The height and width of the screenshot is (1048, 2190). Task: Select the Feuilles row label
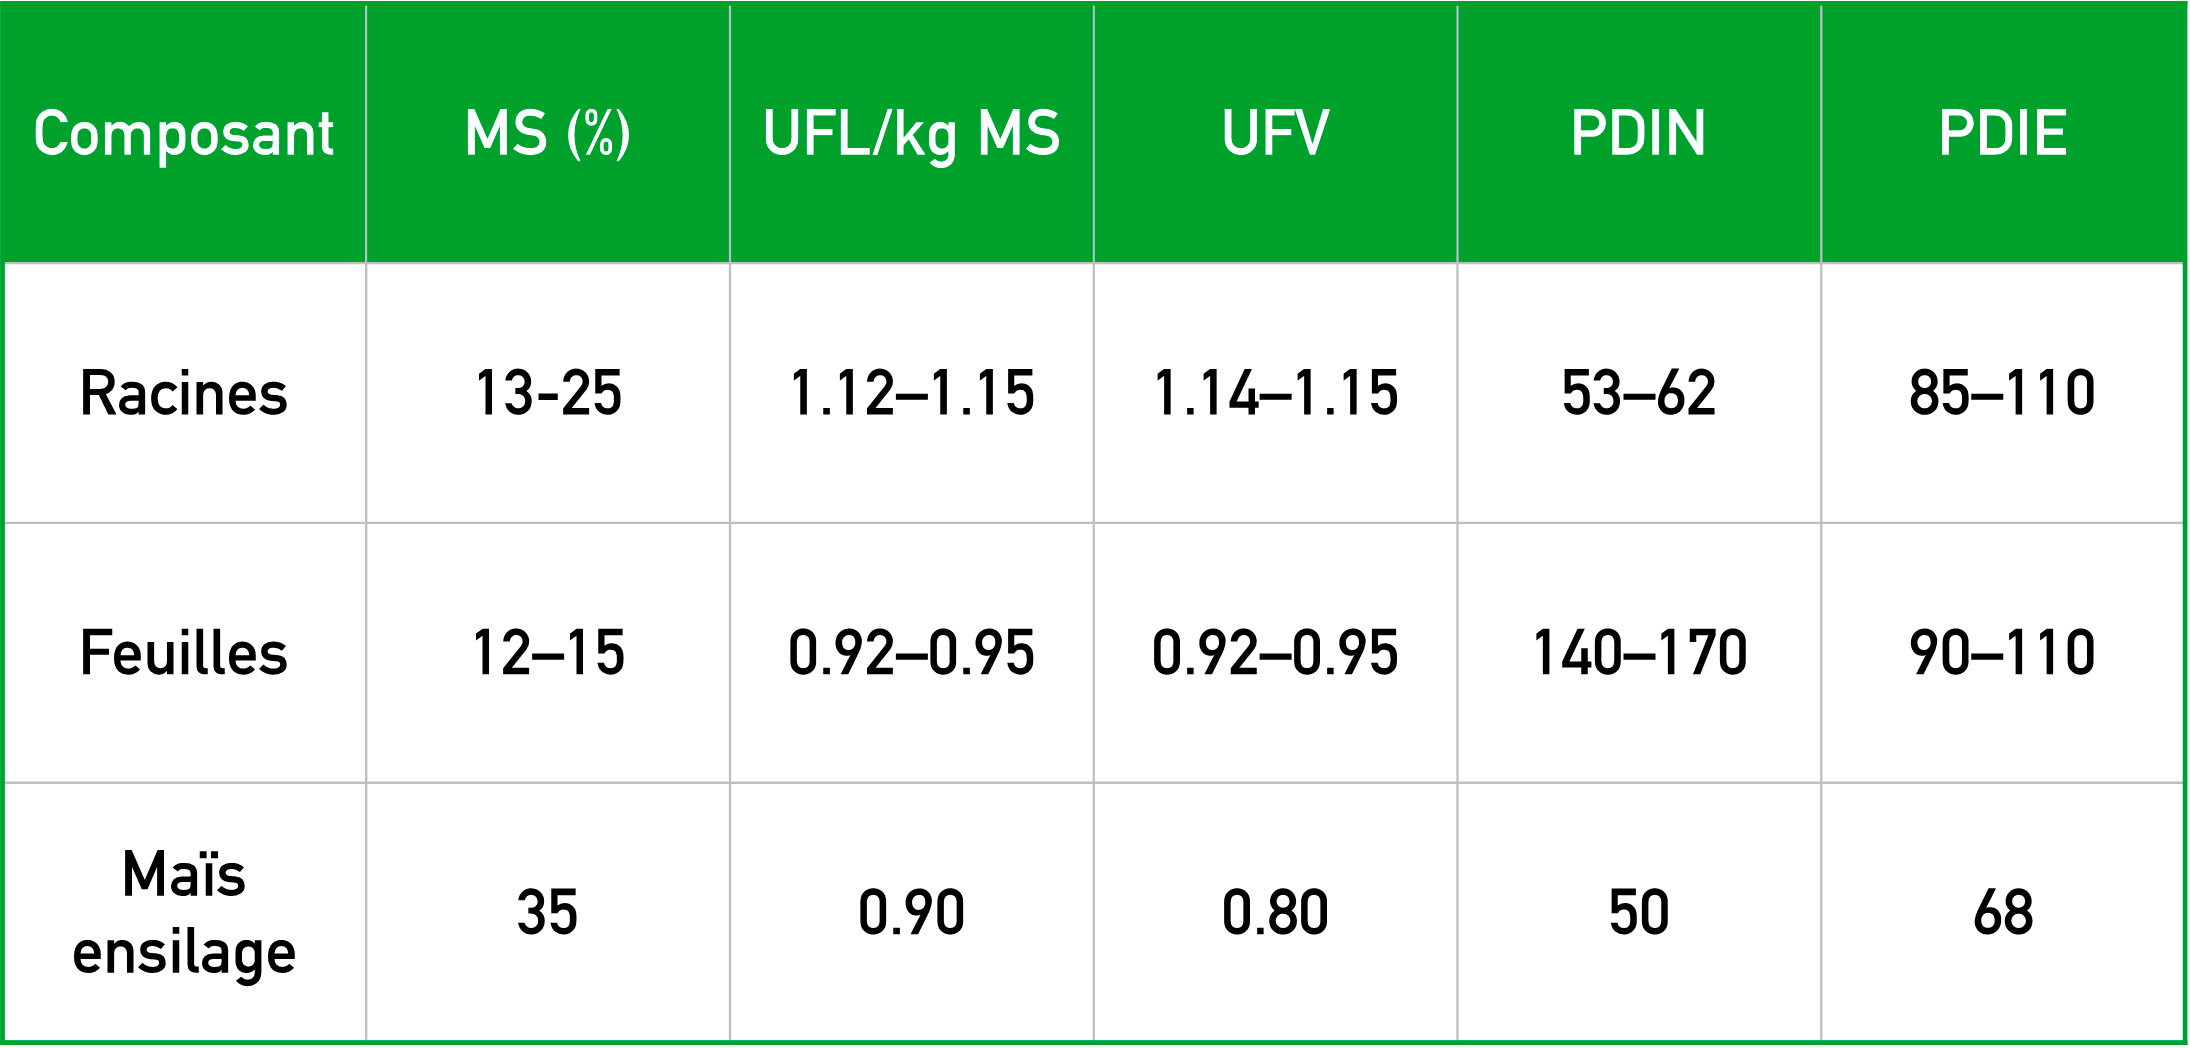point(184,653)
